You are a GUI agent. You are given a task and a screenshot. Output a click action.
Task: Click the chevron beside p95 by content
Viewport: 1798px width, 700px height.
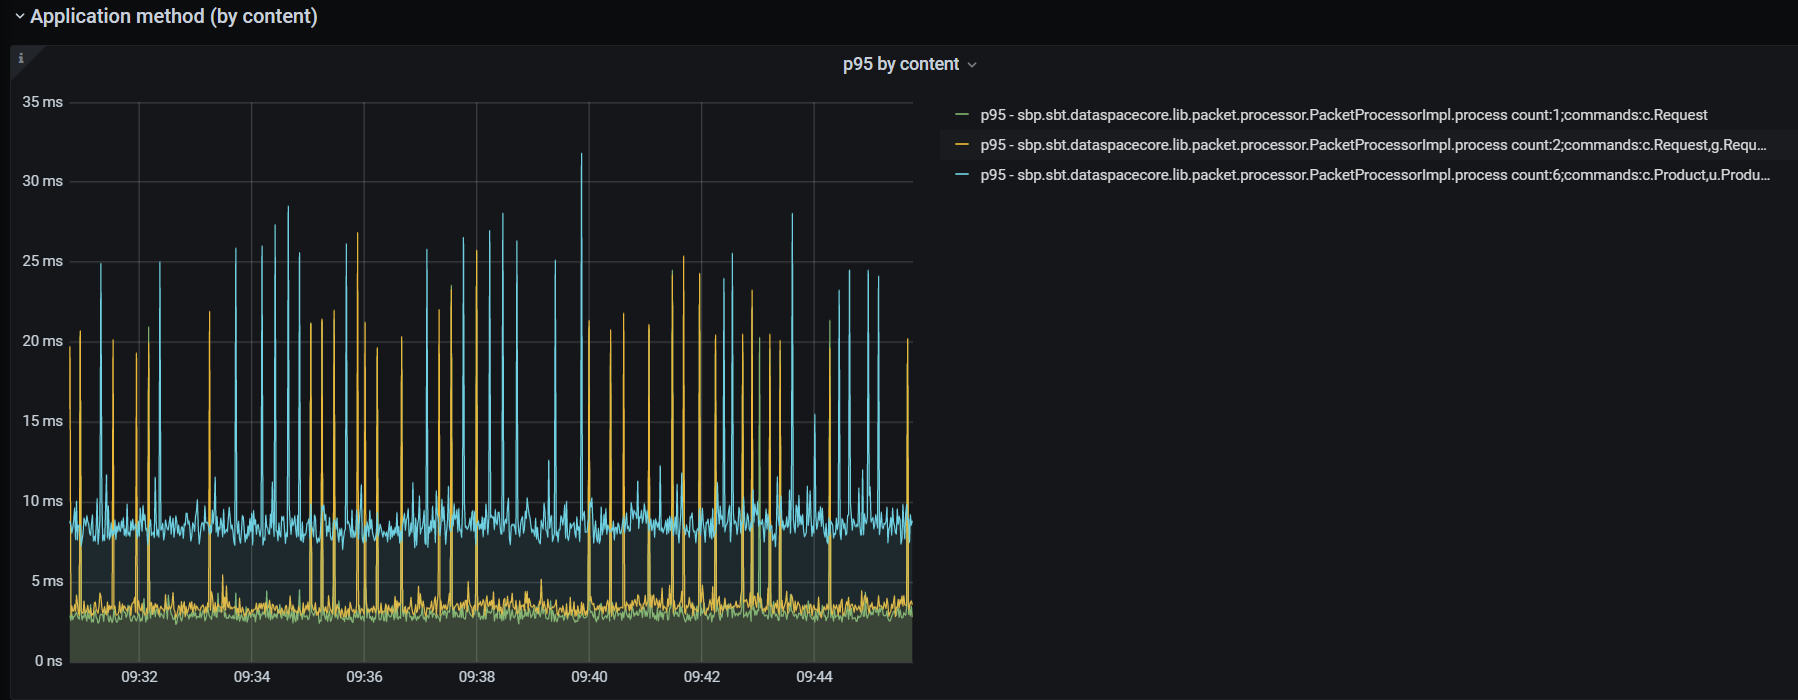(972, 65)
